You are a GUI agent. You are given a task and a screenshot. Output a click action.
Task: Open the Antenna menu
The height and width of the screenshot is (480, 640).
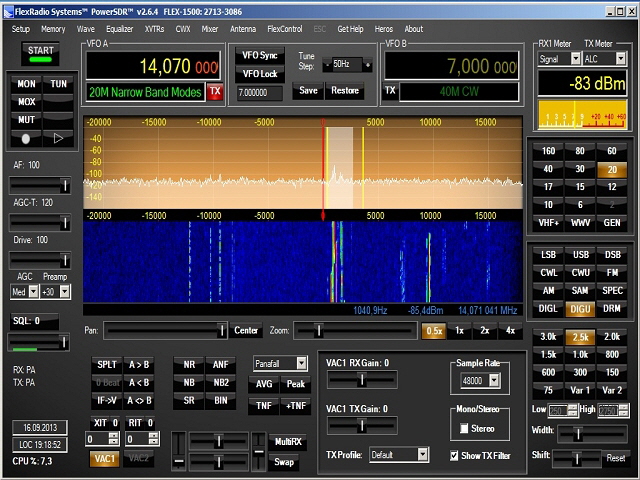coord(243,29)
